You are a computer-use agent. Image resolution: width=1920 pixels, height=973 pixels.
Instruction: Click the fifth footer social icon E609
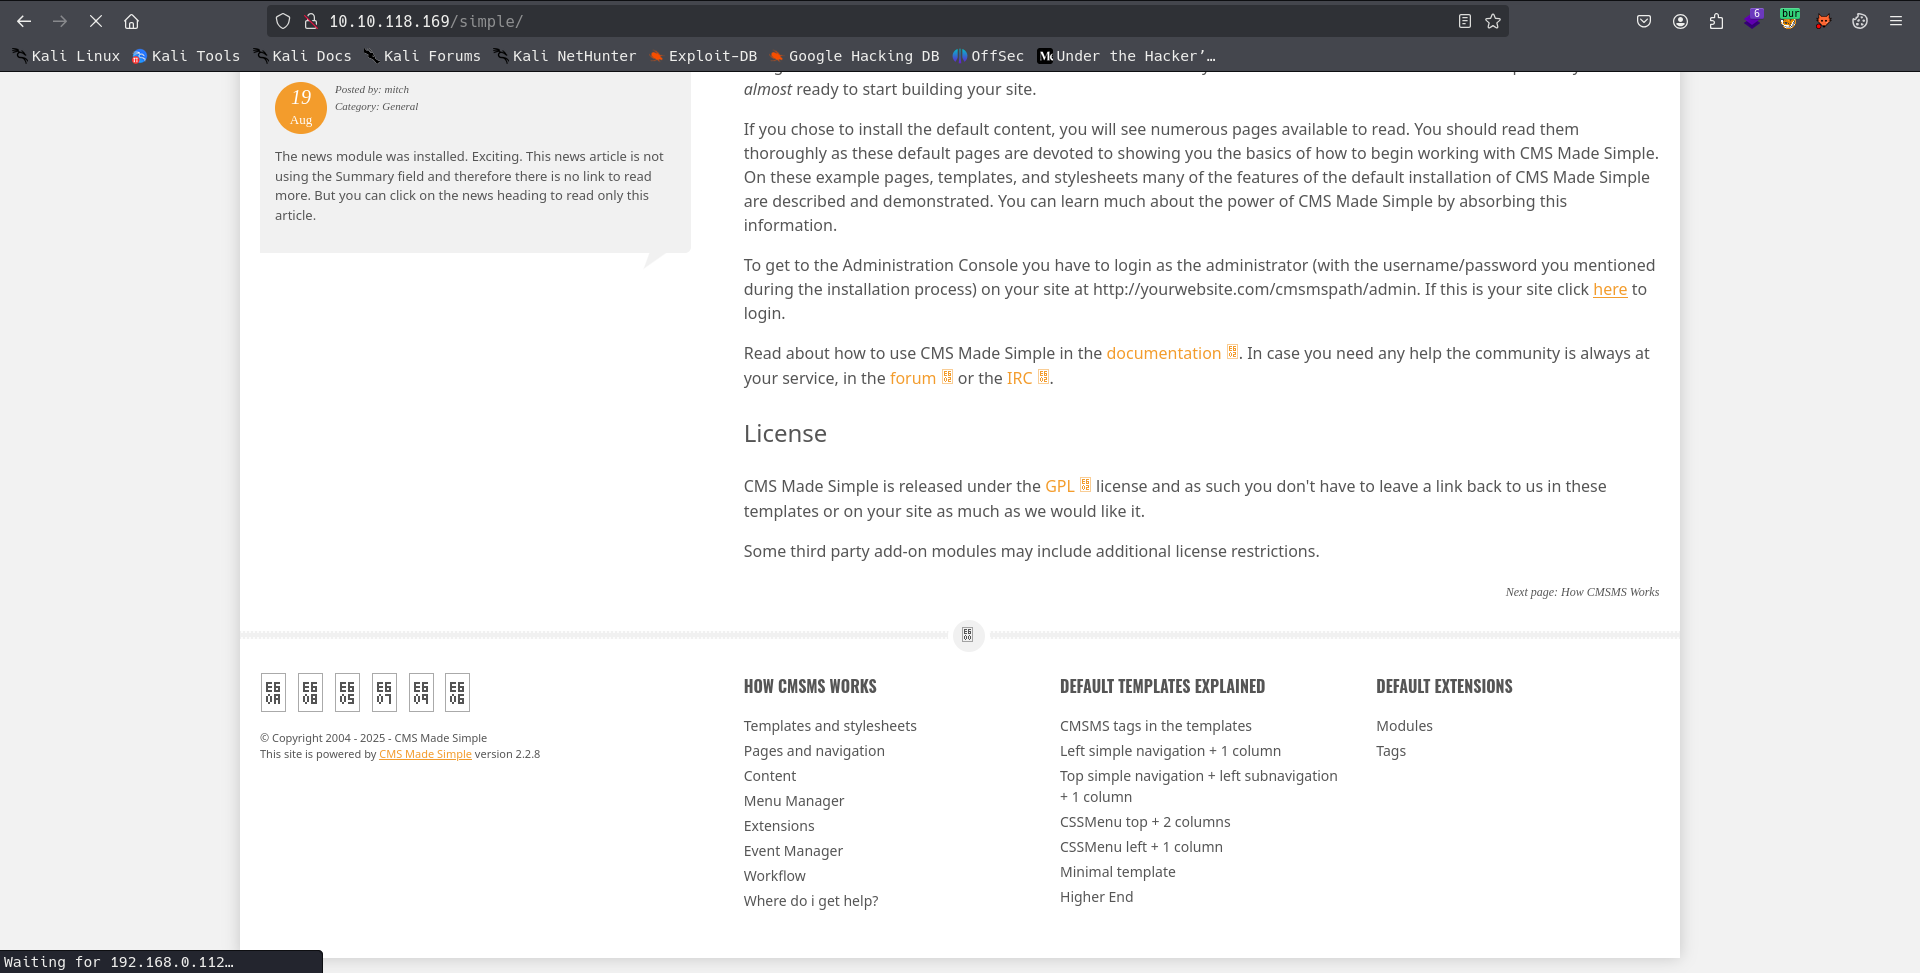[x=421, y=692]
